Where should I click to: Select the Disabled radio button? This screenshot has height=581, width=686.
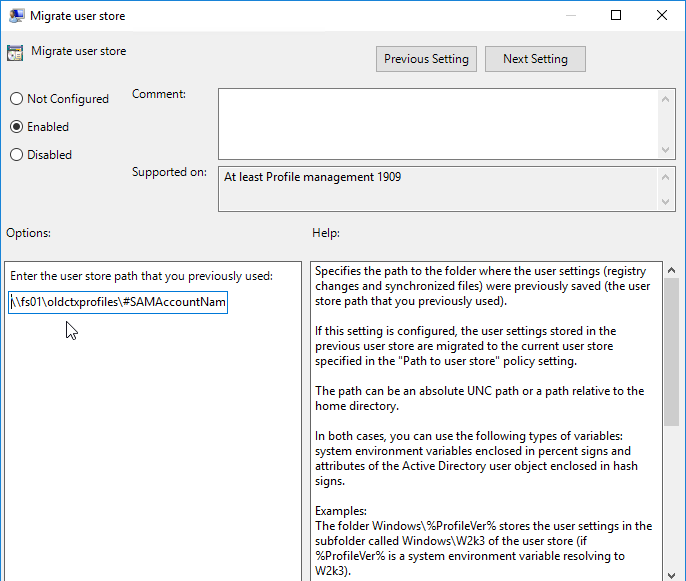pos(16,155)
